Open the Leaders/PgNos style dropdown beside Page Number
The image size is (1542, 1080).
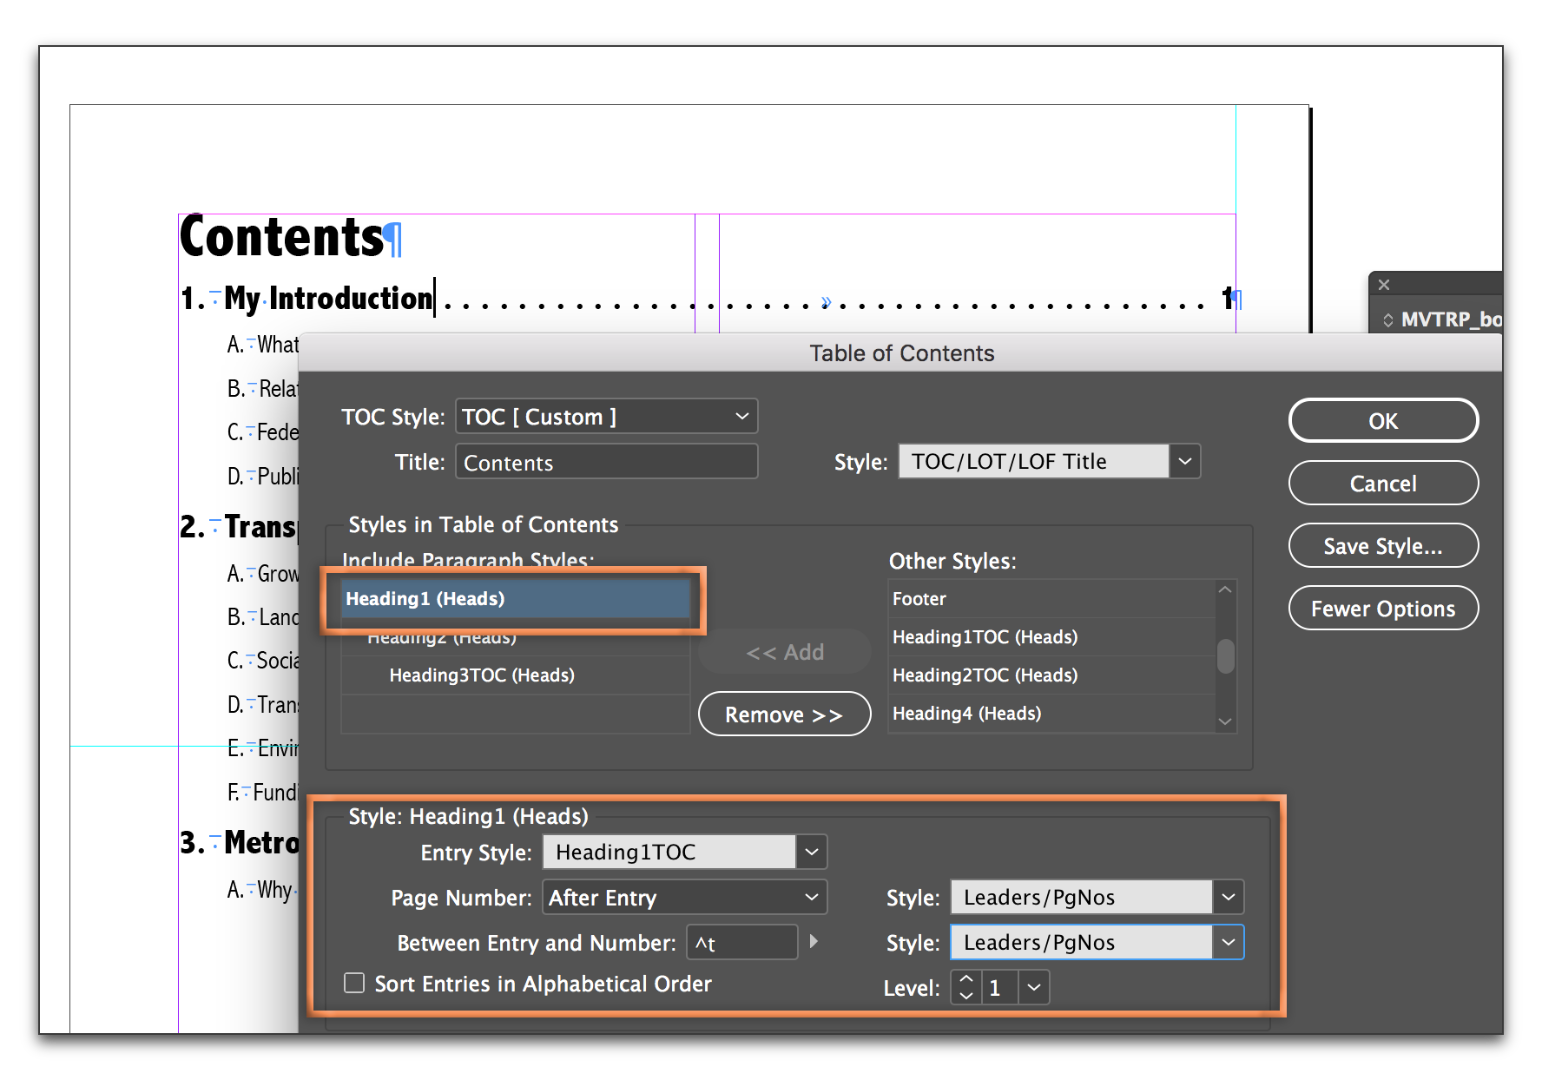(1228, 897)
